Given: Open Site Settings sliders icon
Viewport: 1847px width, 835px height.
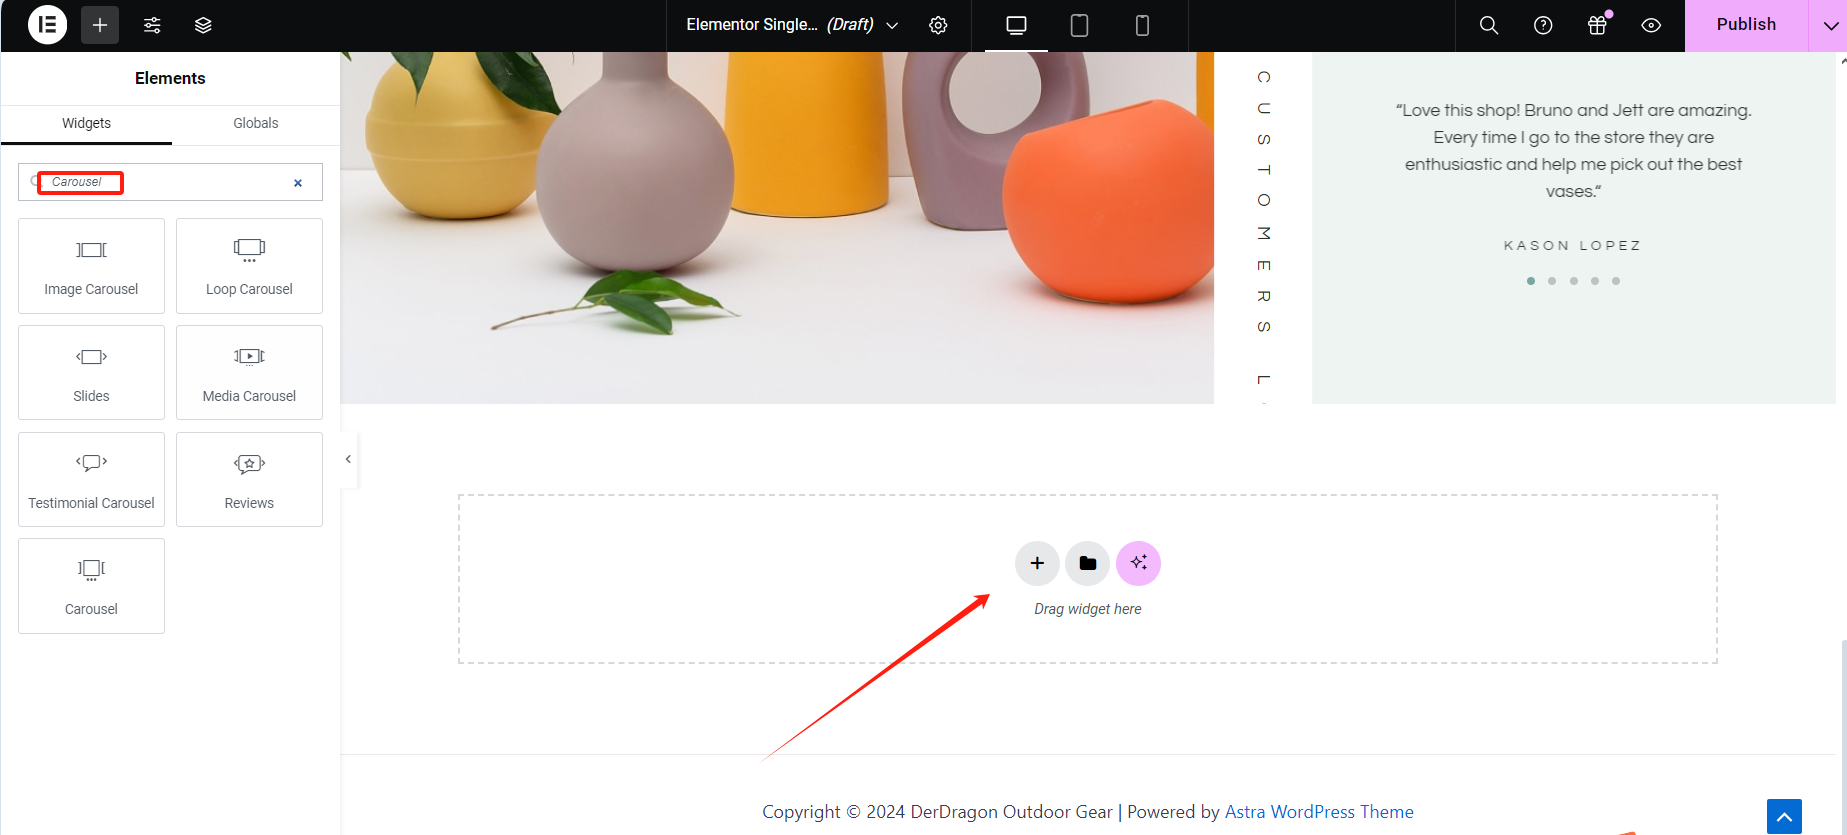Looking at the screenshot, I should [152, 25].
